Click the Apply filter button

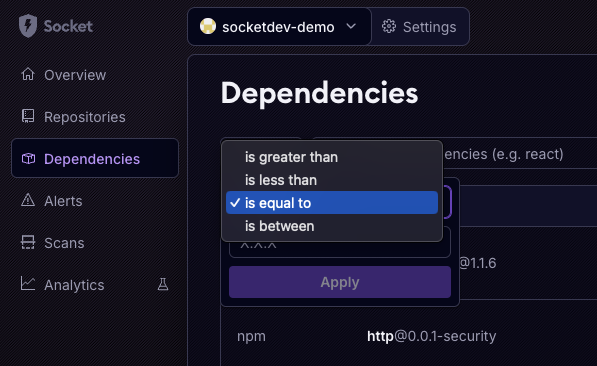pos(340,282)
